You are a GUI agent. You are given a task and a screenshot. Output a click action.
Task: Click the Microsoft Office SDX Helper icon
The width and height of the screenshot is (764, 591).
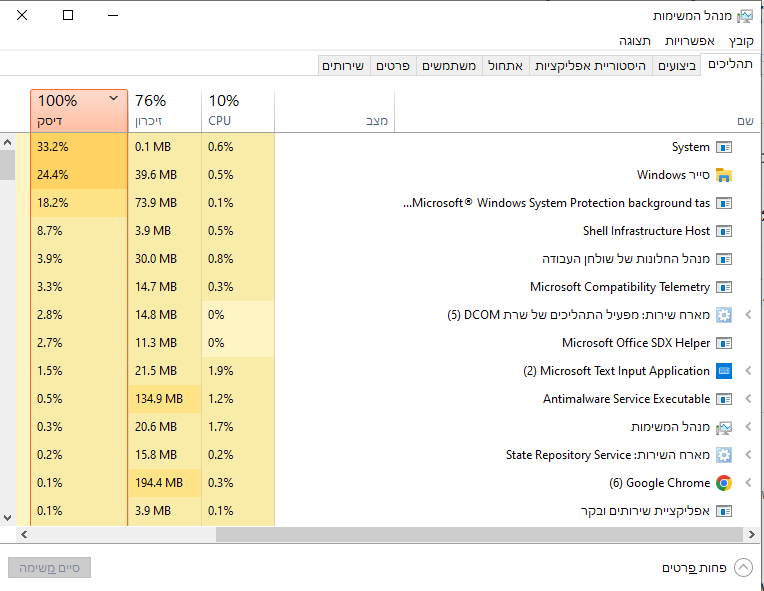pos(724,343)
